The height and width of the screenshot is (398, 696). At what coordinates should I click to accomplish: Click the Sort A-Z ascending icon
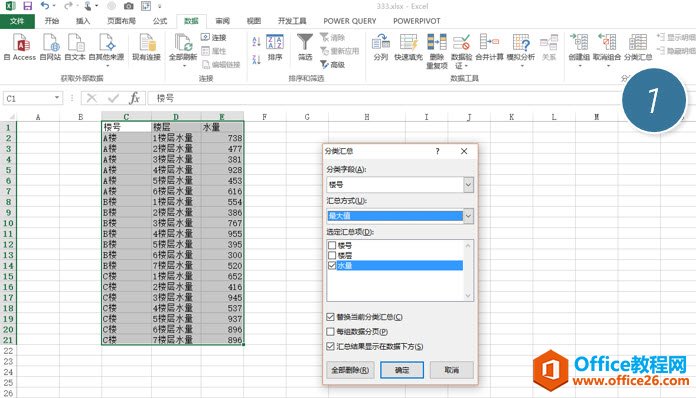[x=256, y=42]
